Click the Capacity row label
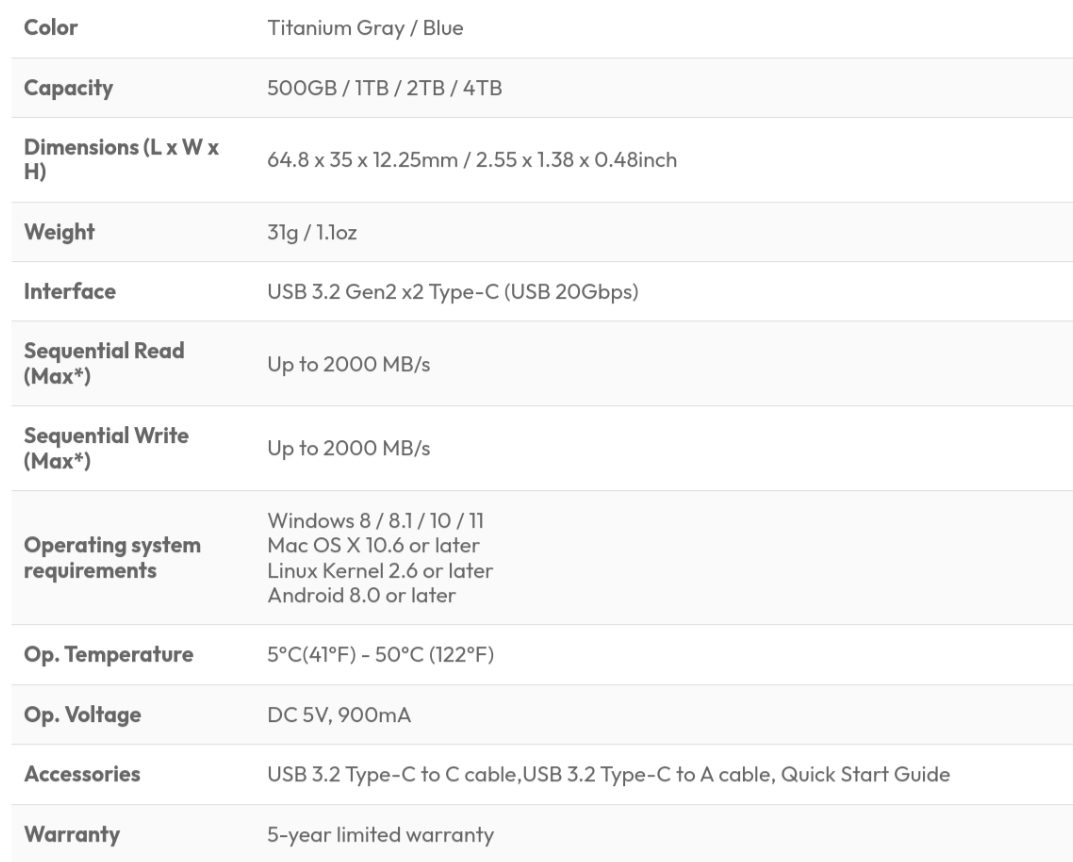 [68, 88]
